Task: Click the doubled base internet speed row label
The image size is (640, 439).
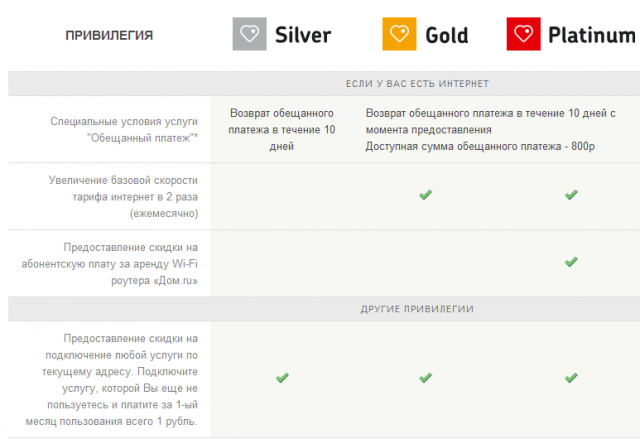Action: (123, 196)
